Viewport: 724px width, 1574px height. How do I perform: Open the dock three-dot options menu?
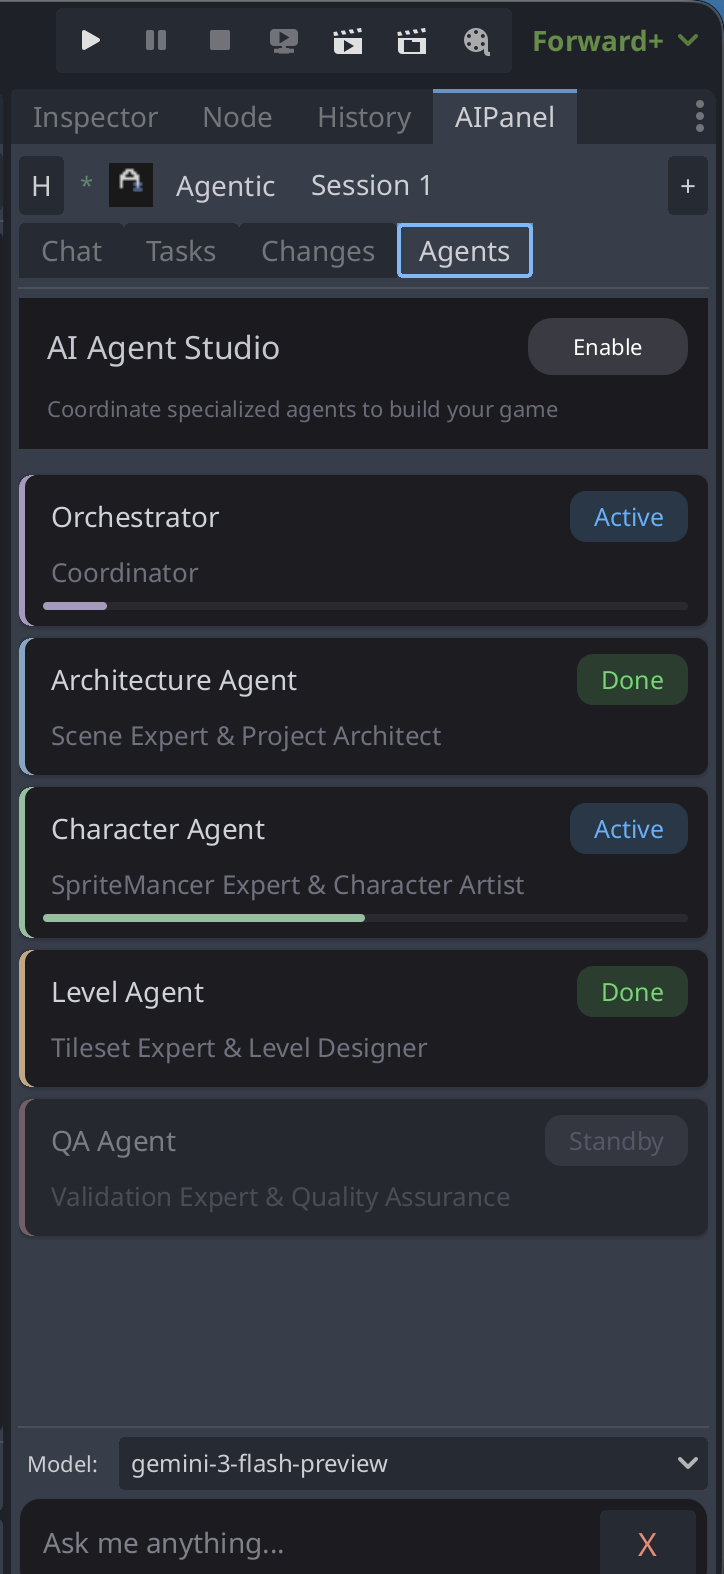click(699, 117)
